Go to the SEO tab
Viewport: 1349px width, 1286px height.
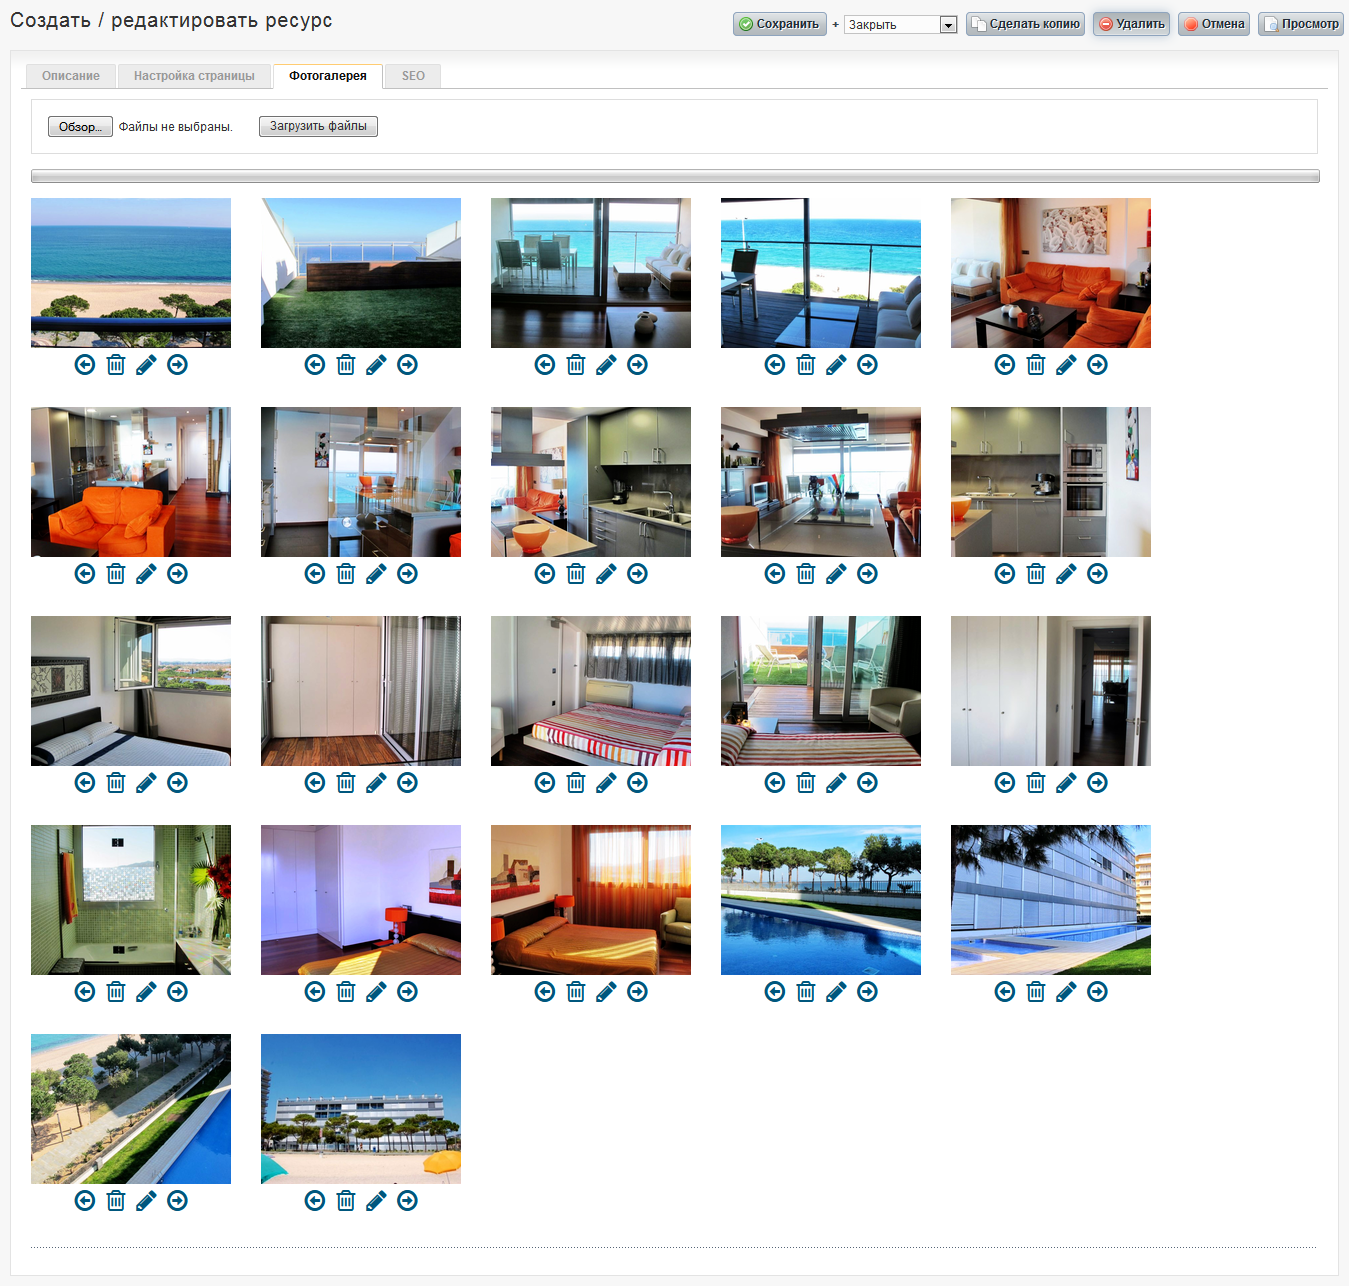coord(413,76)
